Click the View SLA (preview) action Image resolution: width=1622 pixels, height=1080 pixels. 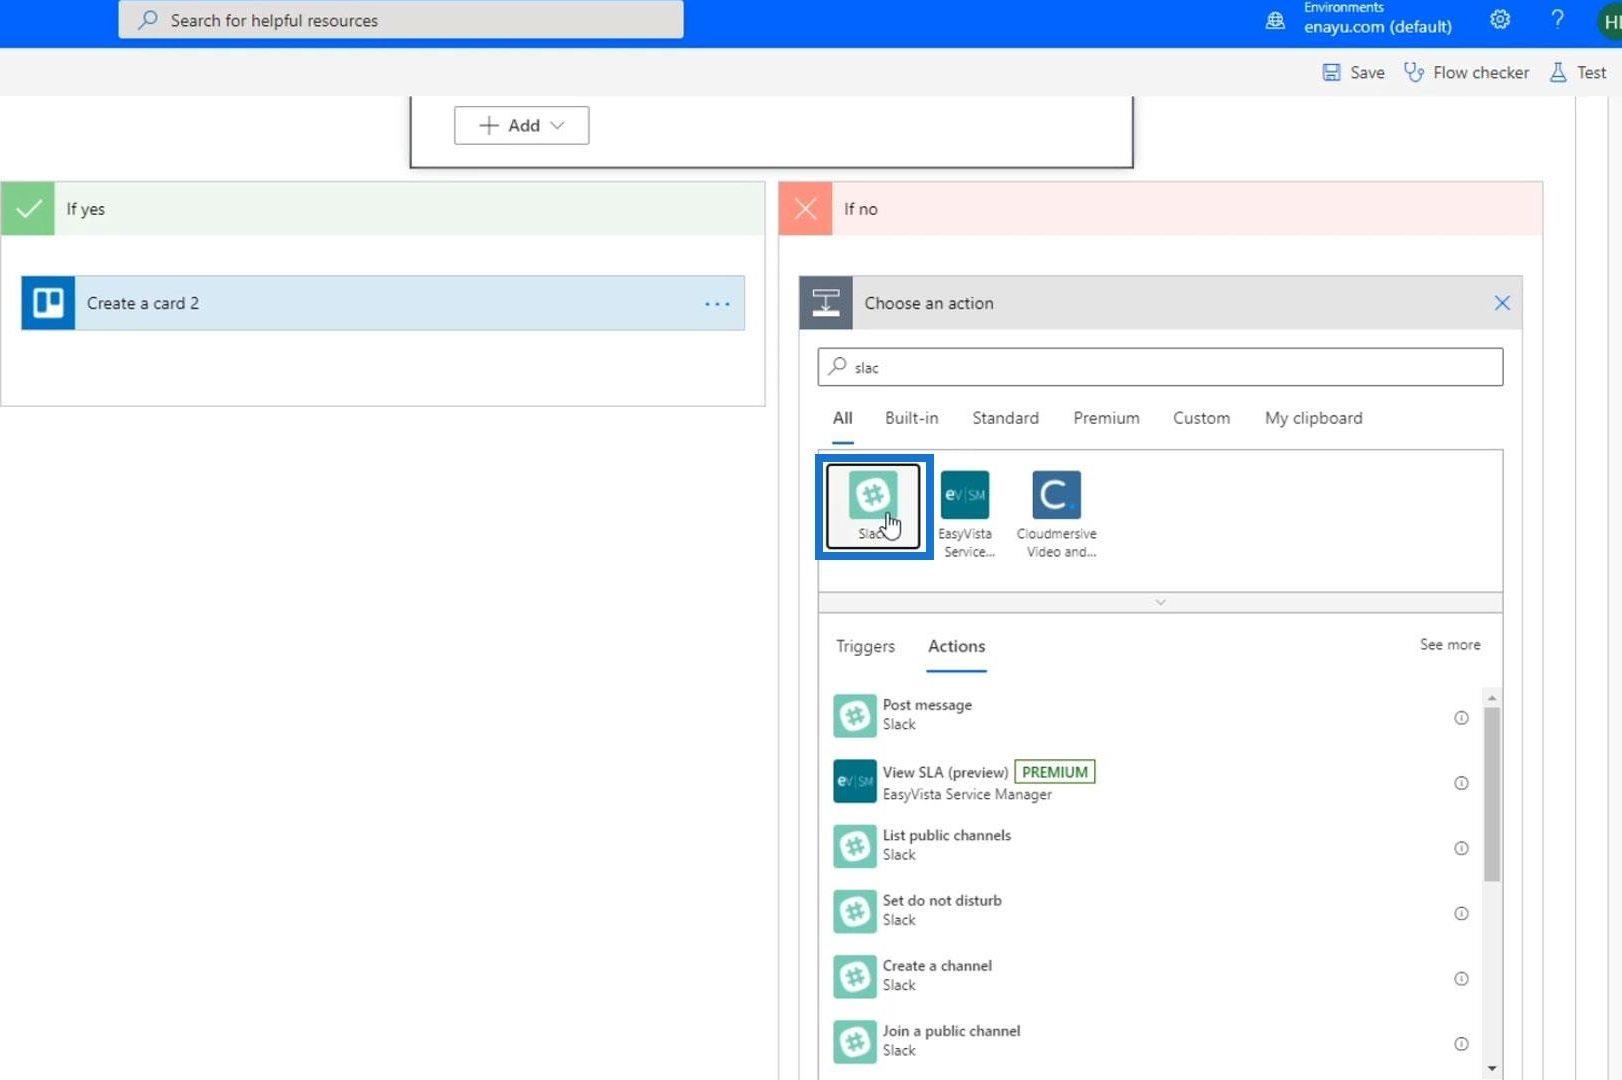point(1151,781)
